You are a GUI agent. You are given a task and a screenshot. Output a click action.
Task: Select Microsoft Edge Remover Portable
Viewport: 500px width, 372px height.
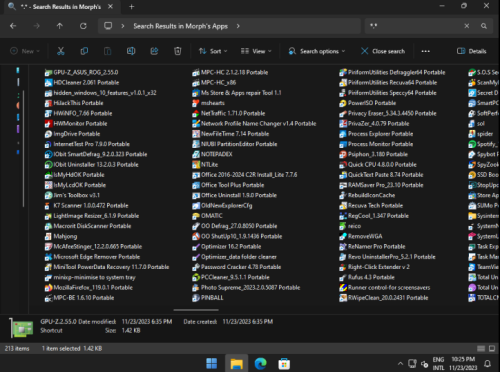coord(92,257)
